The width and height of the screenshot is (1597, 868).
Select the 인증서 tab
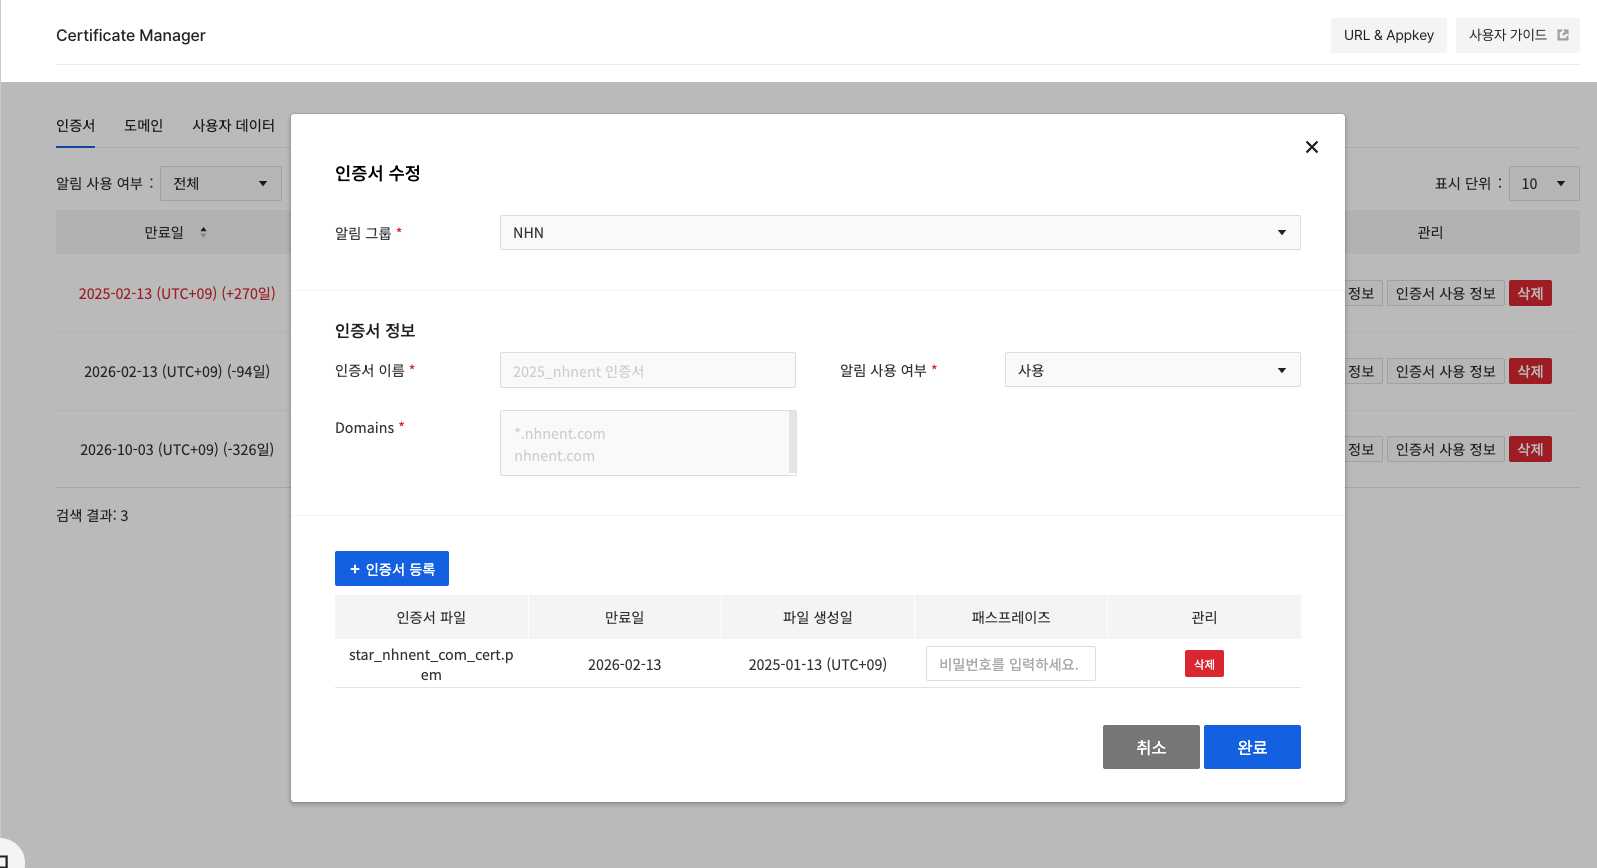(x=75, y=126)
